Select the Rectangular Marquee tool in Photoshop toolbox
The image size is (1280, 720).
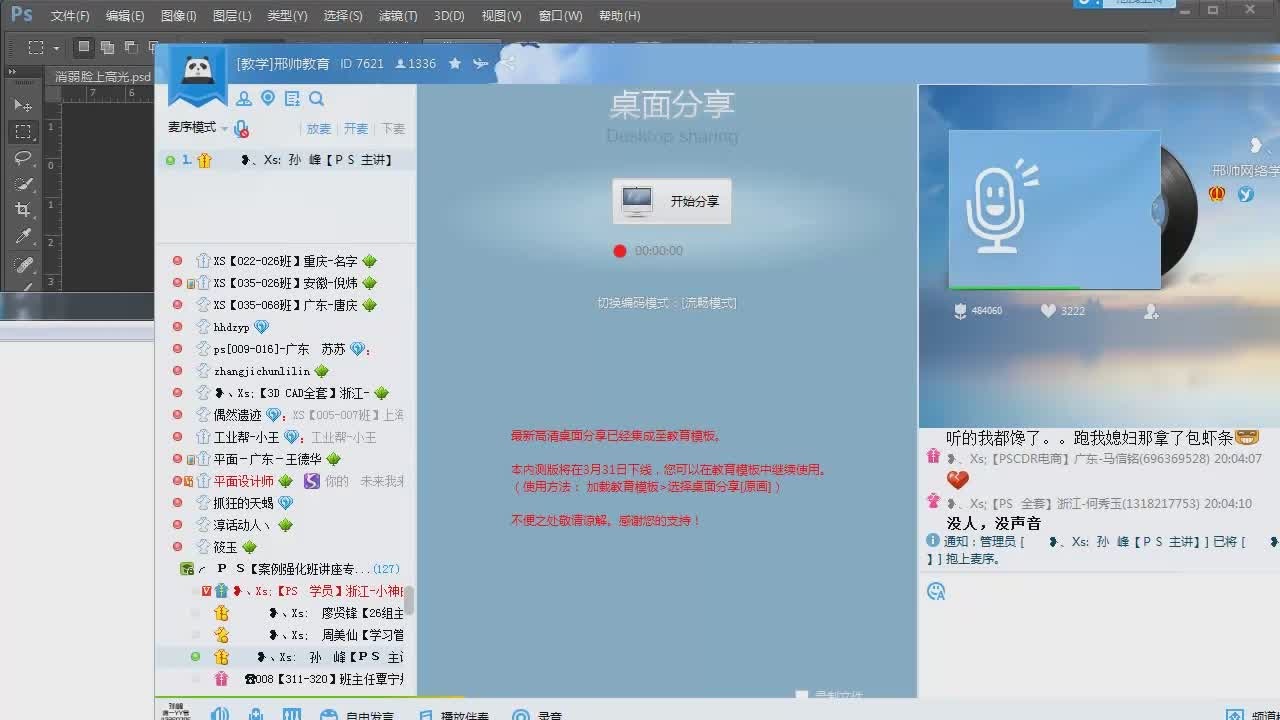(22, 131)
